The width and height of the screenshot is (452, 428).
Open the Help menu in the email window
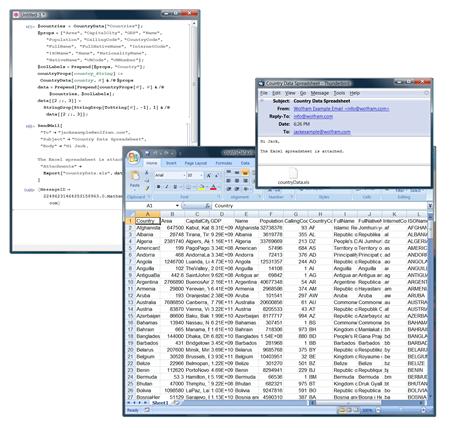click(x=355, y=93)
